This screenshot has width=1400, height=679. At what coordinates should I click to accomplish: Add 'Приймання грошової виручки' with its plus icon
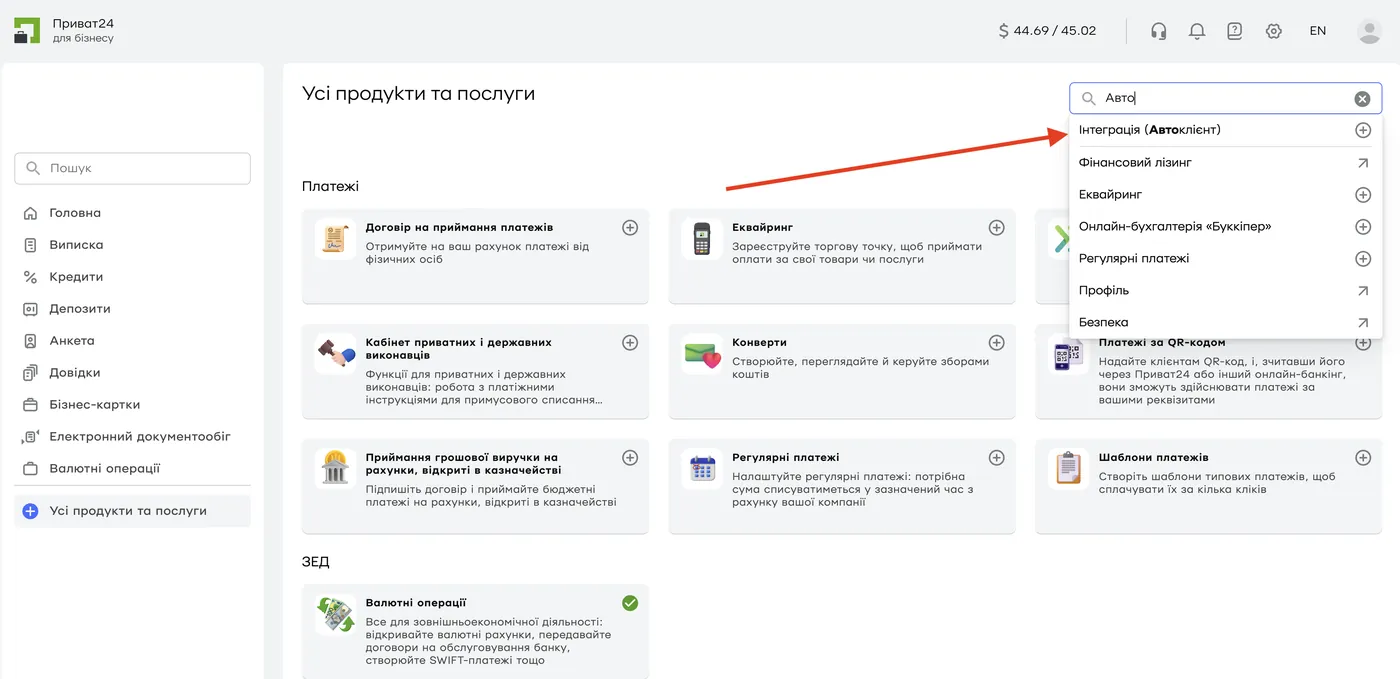click(630, 458)
